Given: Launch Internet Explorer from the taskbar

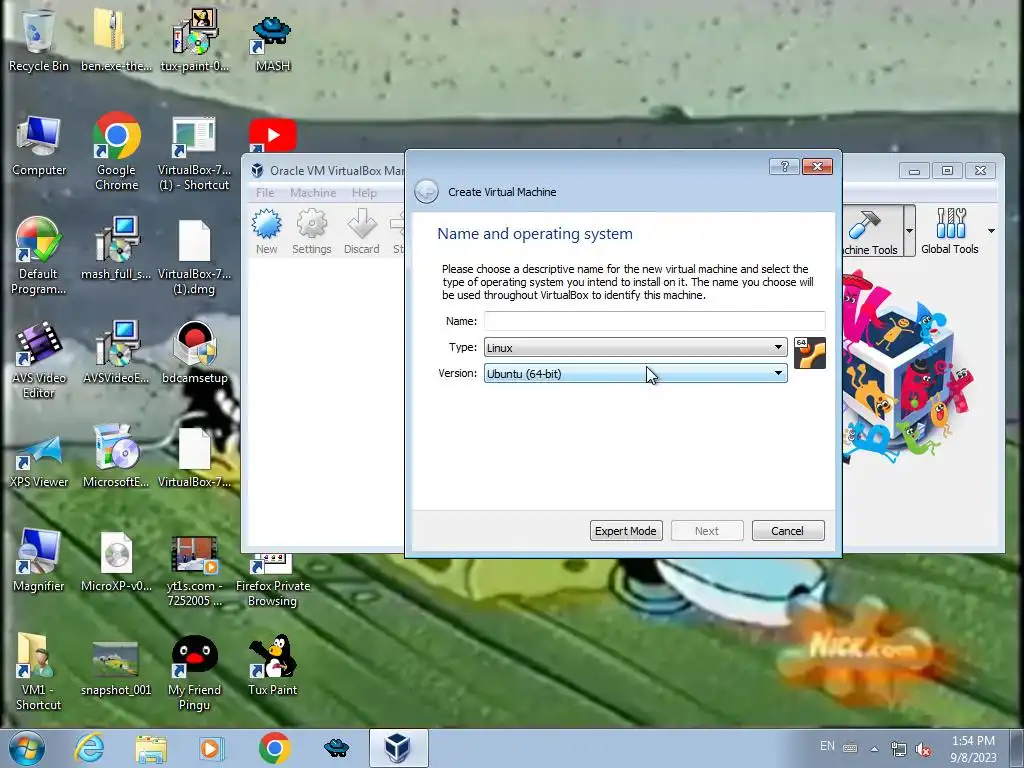Looking at the screenshot, I should pyautogui.click(x=89, y=748).
